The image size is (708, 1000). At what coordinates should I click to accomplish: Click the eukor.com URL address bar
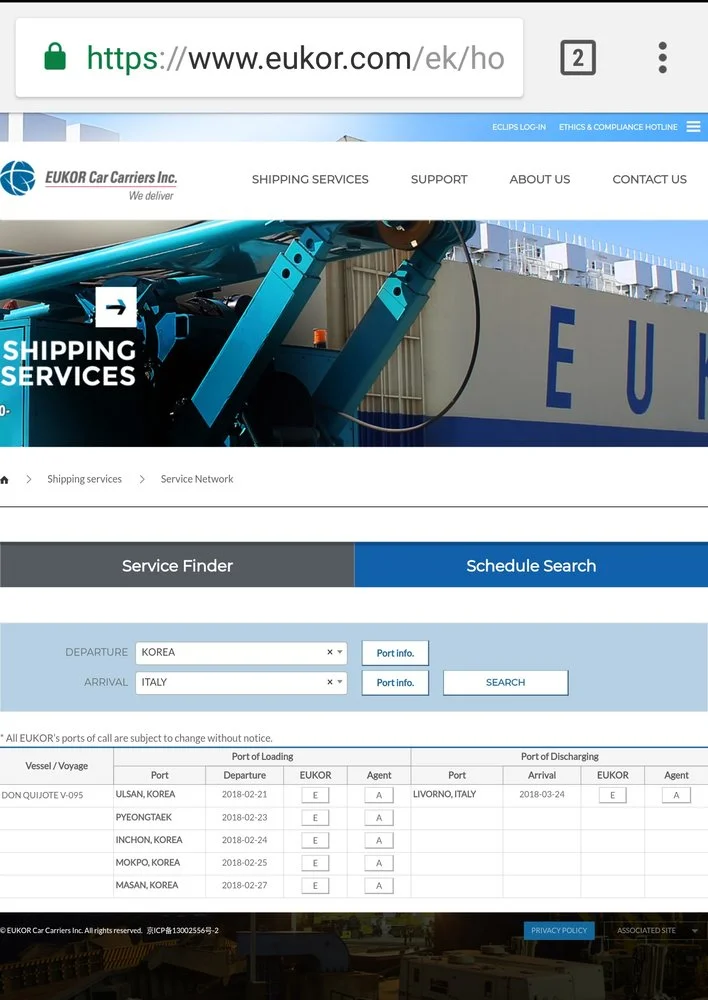269,57
